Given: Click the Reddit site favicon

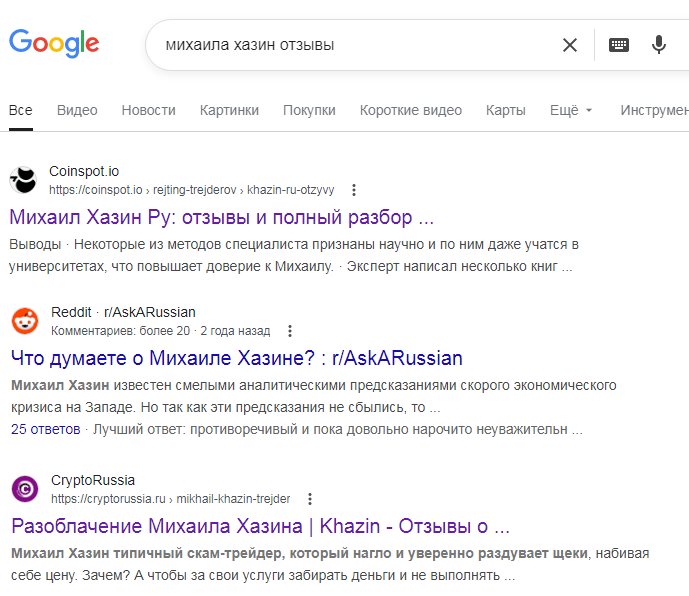Looking at the screenshot, I should 23,321.
